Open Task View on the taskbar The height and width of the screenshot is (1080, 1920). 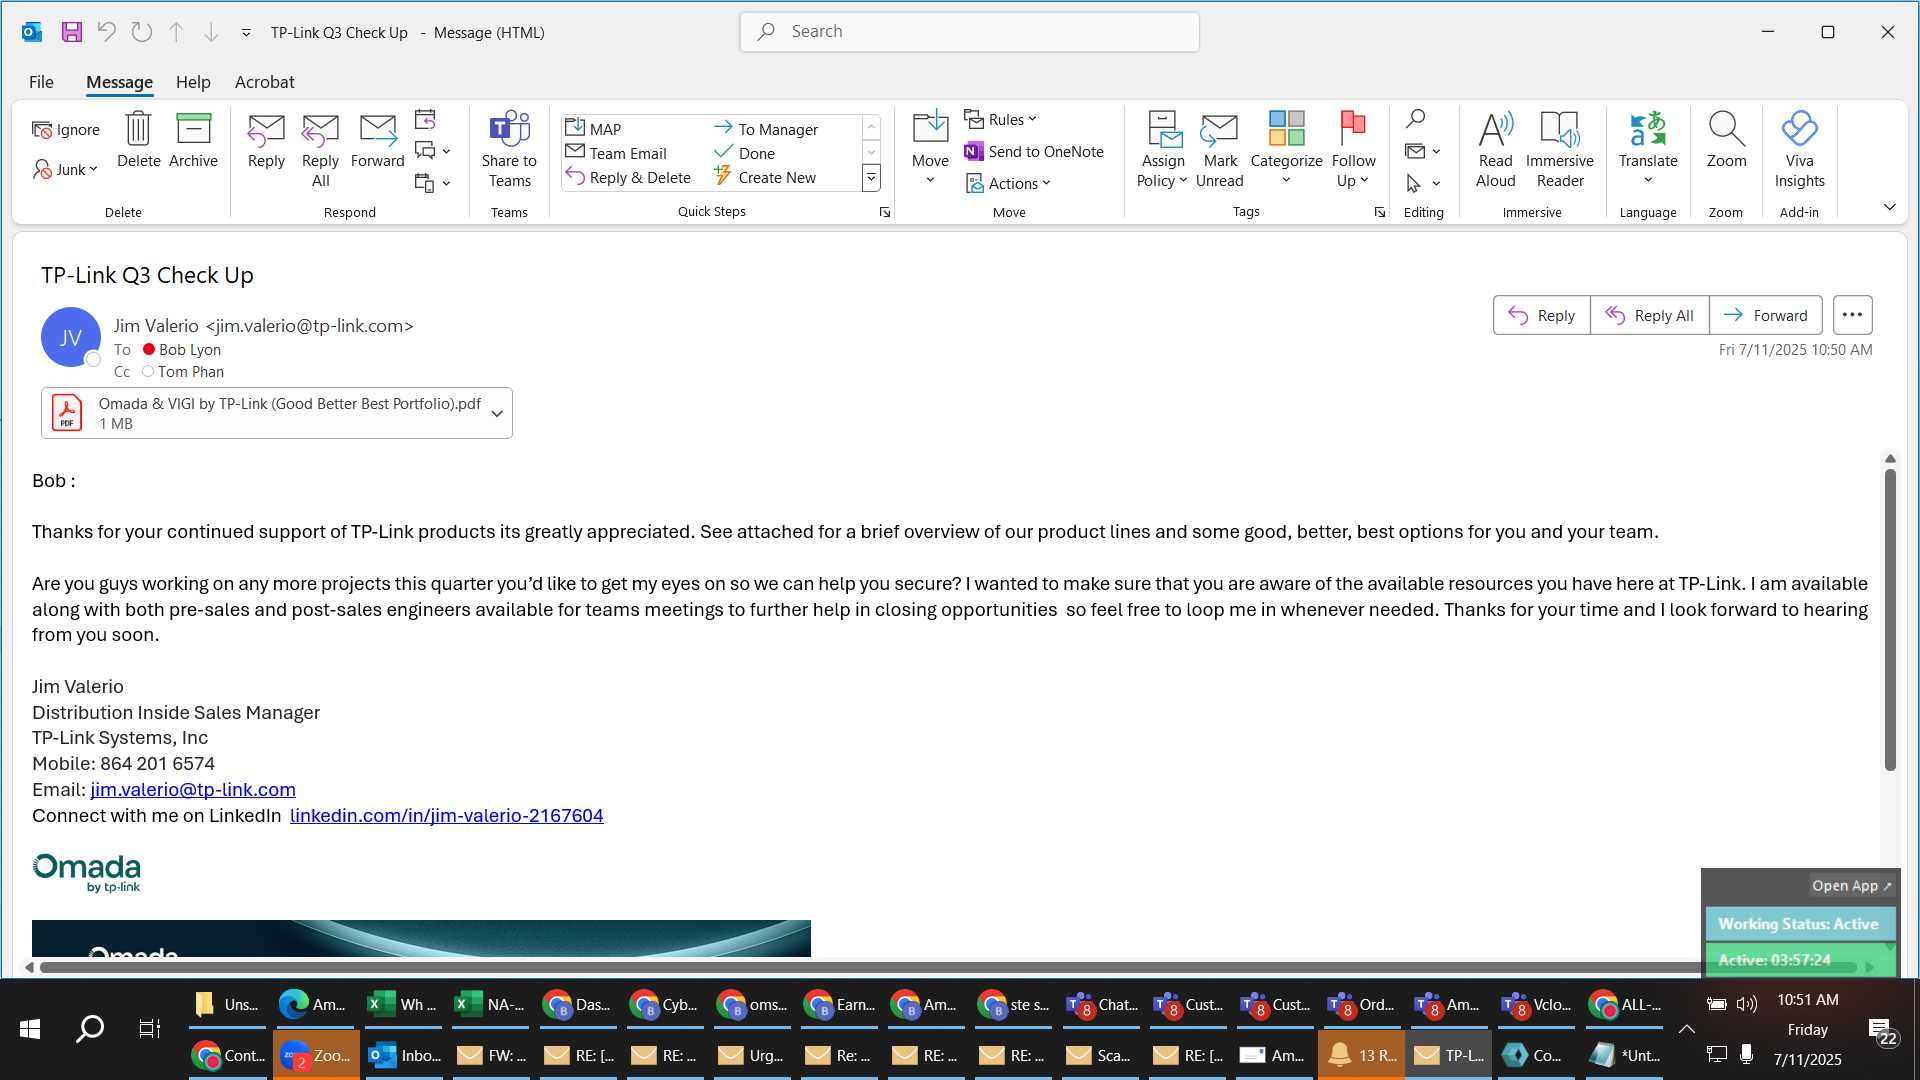click(x=149, y=1029)
